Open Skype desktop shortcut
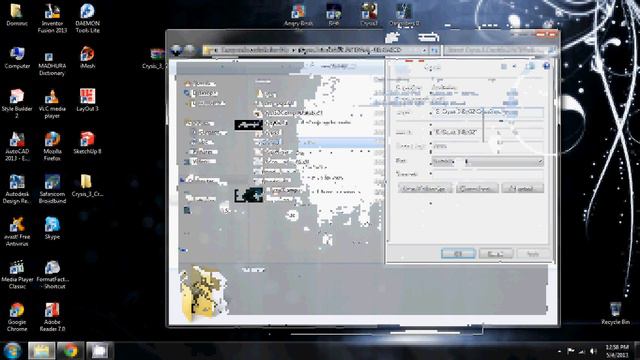The height and width of the screenshot is (360, 640). pyautogui.click(x=52, y=228)
